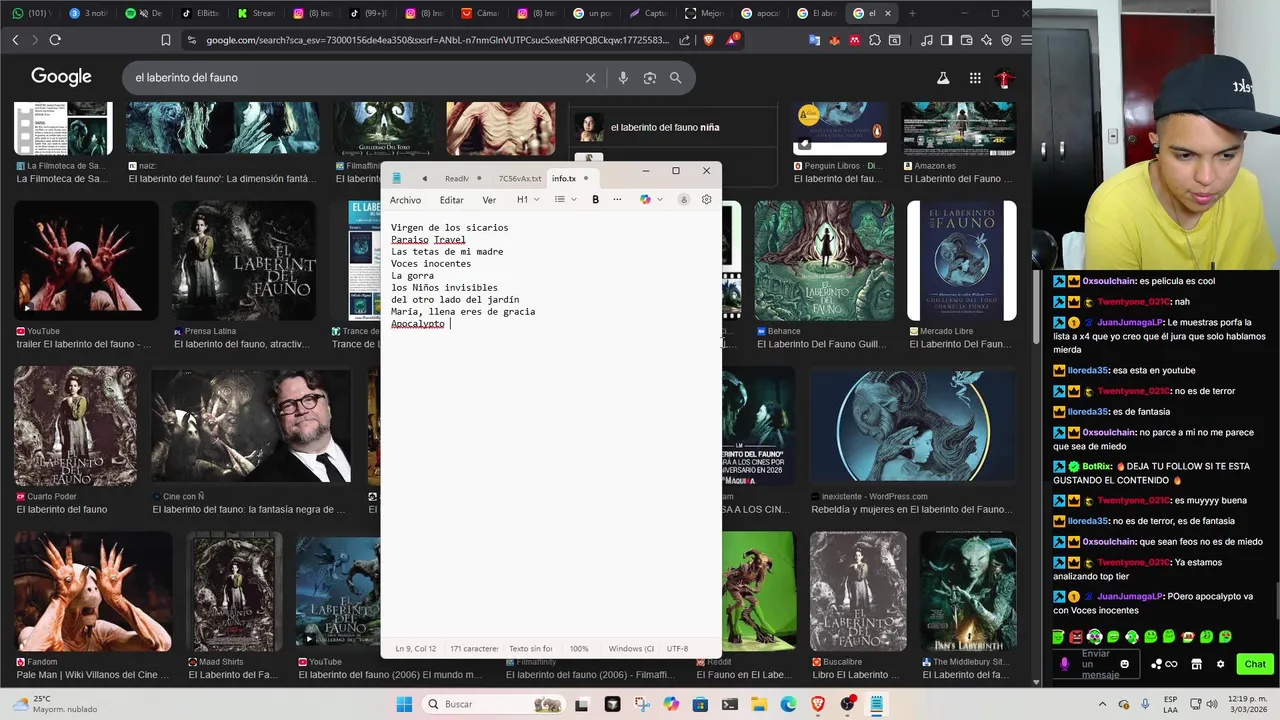
Task: Click the Copilot icon in Notepad
Action: point(645,200)
